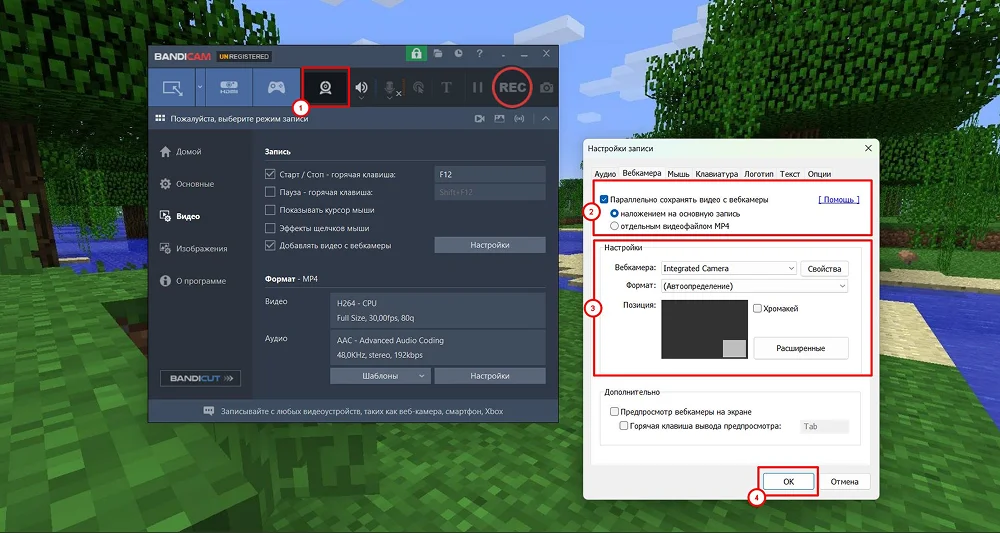The height and width of the screenshot is (533, 1000).
Task: Select the screen rectangle recording mode
Action: coord(172,87)
